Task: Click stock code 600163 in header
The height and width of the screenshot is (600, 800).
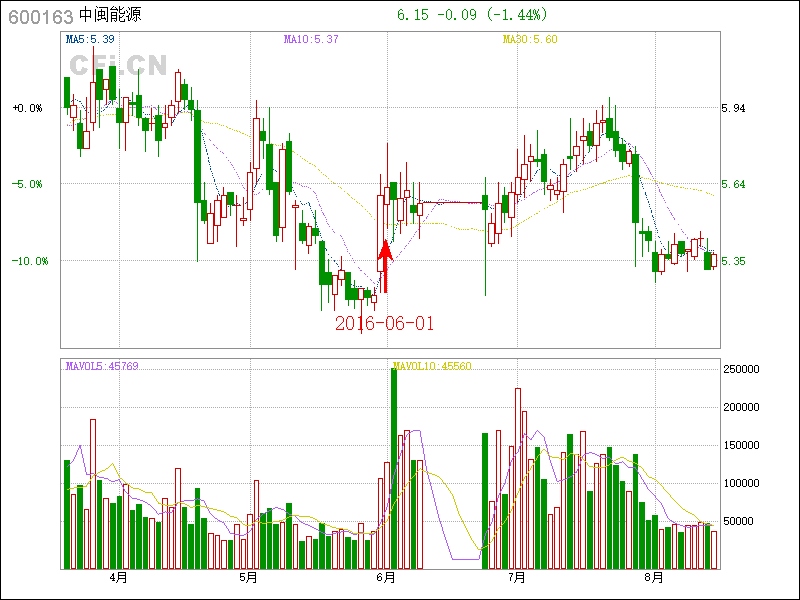Action: pos(41,16)
